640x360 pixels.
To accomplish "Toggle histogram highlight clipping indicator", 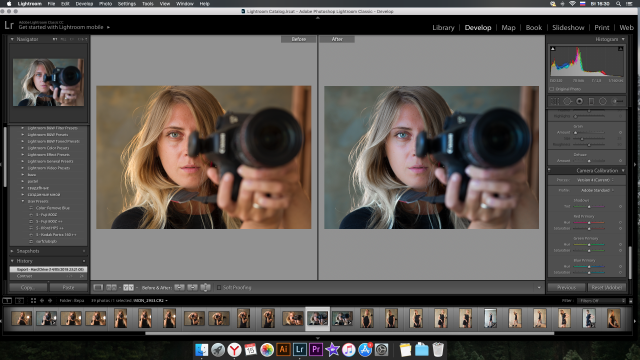I will point(620,49).
